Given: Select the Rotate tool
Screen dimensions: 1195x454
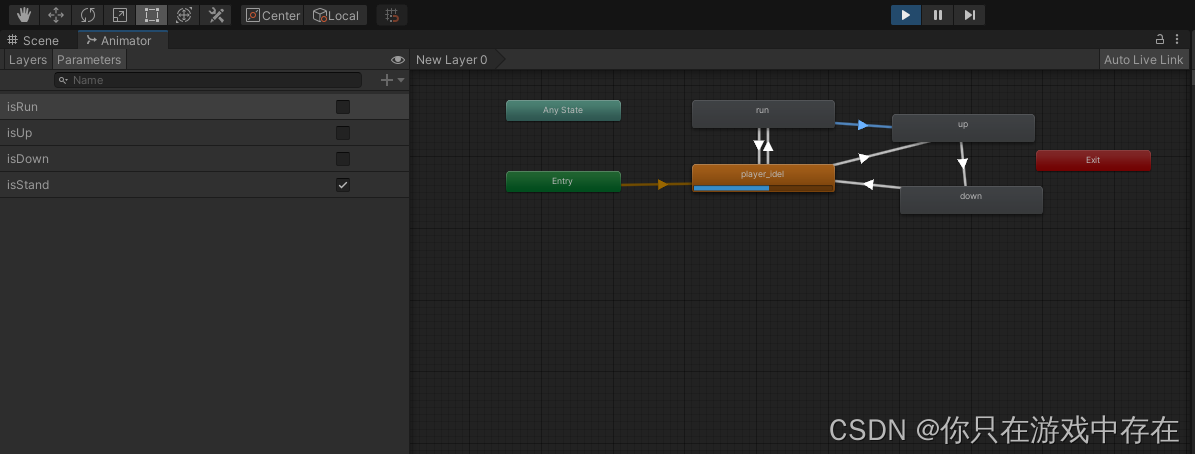Looking at the screenshot, I should [x=88, y=14].
